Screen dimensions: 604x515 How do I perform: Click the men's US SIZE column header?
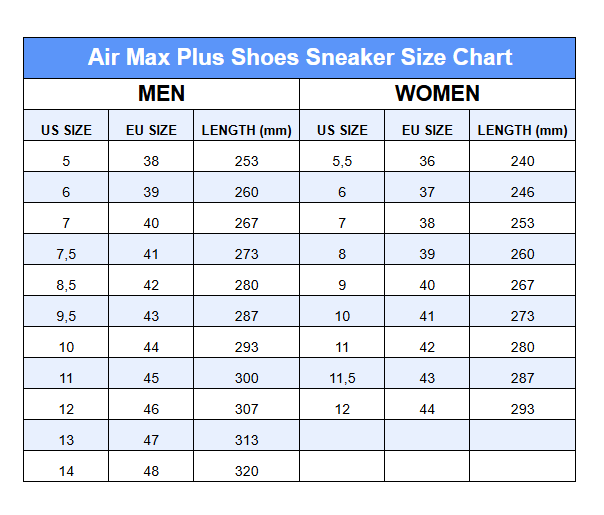click(x=66, y=130)
